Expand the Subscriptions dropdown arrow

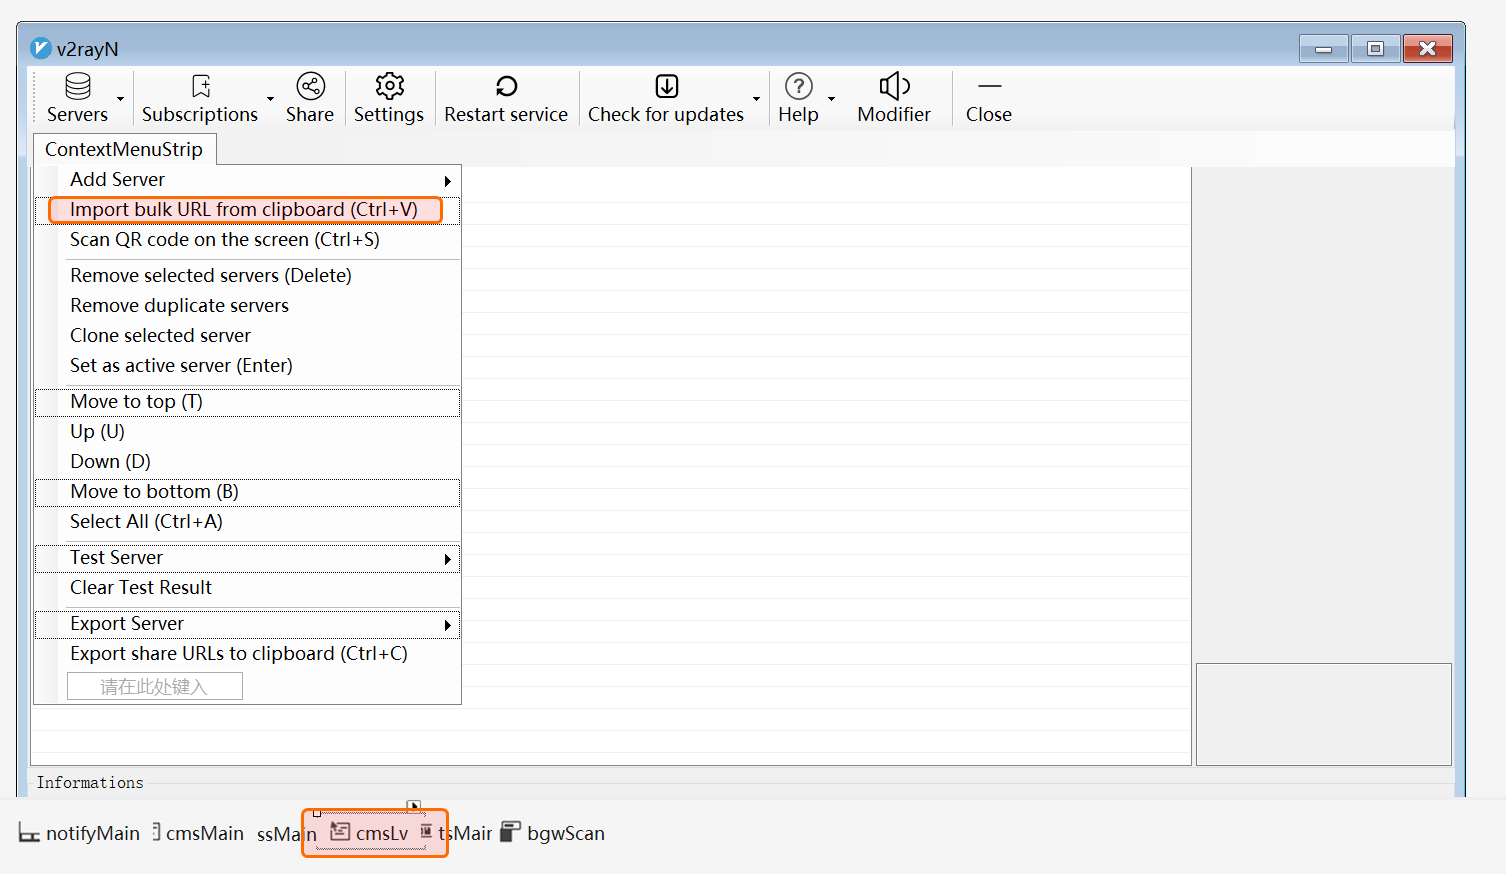(x=270, y=99)
